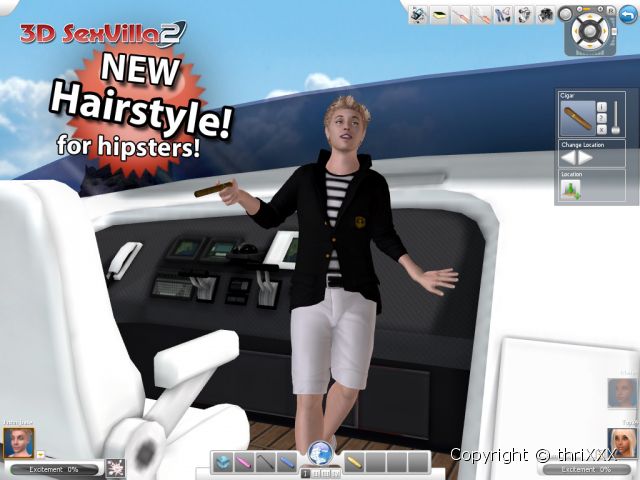Click the x button in Cigar panel
This screenshot has height=480, width=640.
602,130
